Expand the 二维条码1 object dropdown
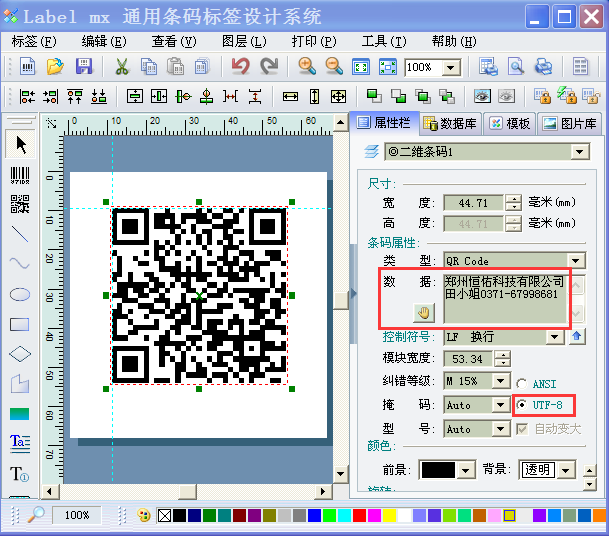Viewport: 609px width, 536px height. tap(579, 152)
